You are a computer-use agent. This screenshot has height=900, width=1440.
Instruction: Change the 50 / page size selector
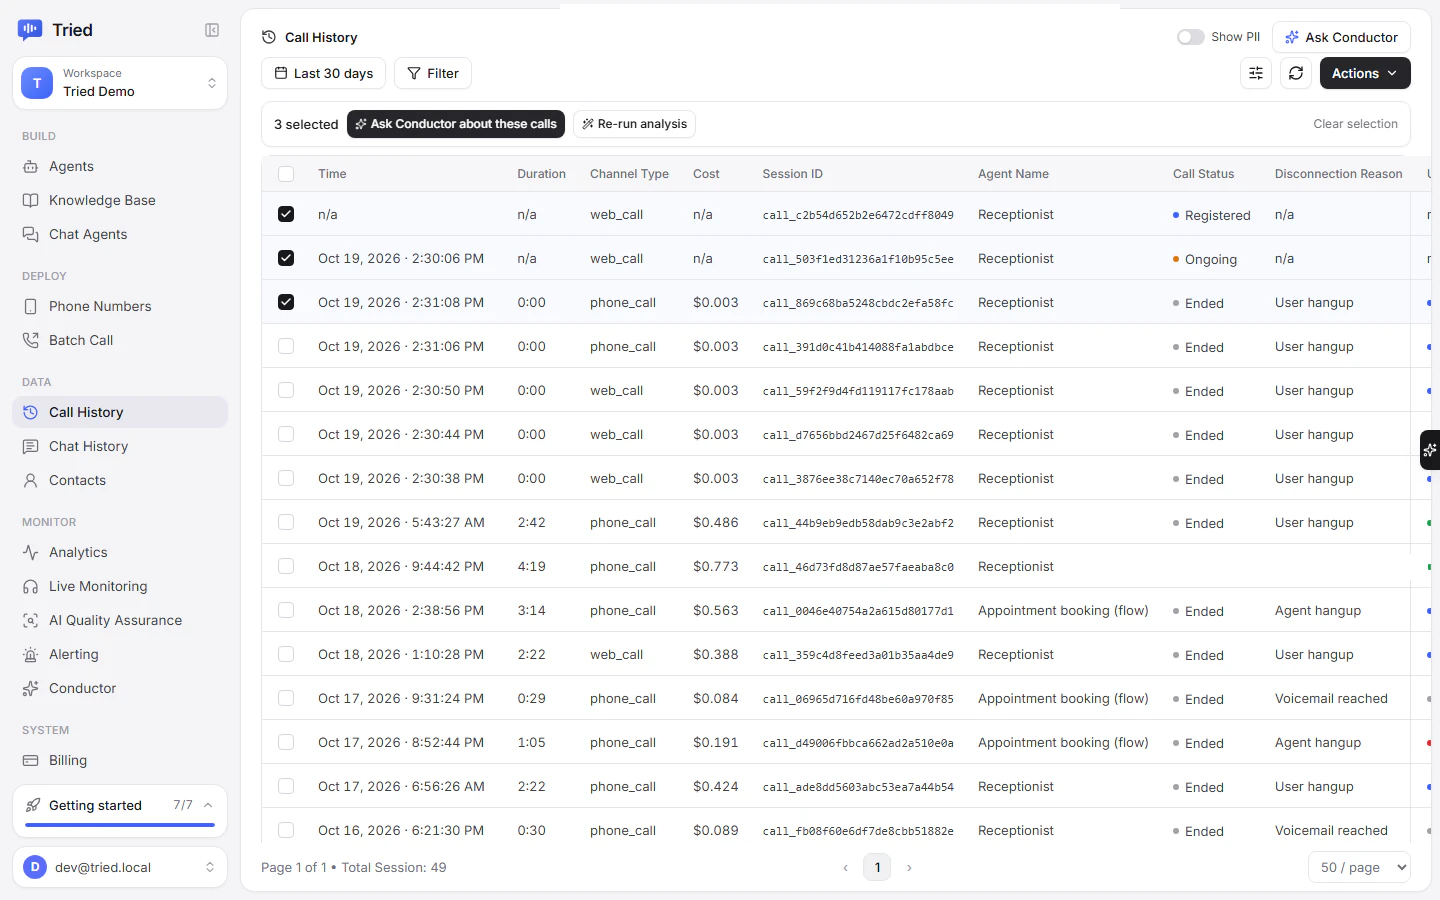point(1359,867)
